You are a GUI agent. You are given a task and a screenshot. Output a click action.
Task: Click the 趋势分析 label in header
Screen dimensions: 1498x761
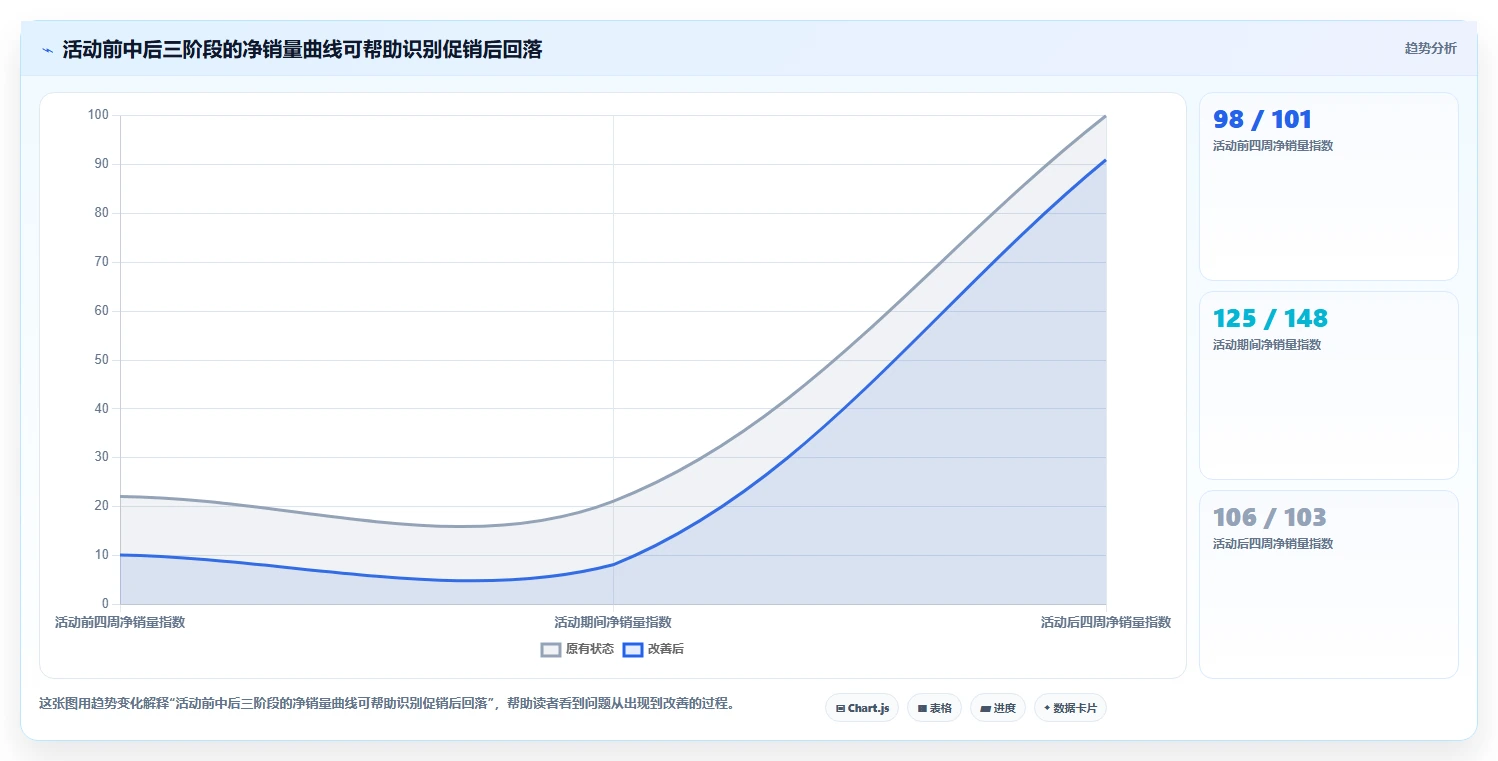(1430, 48)
